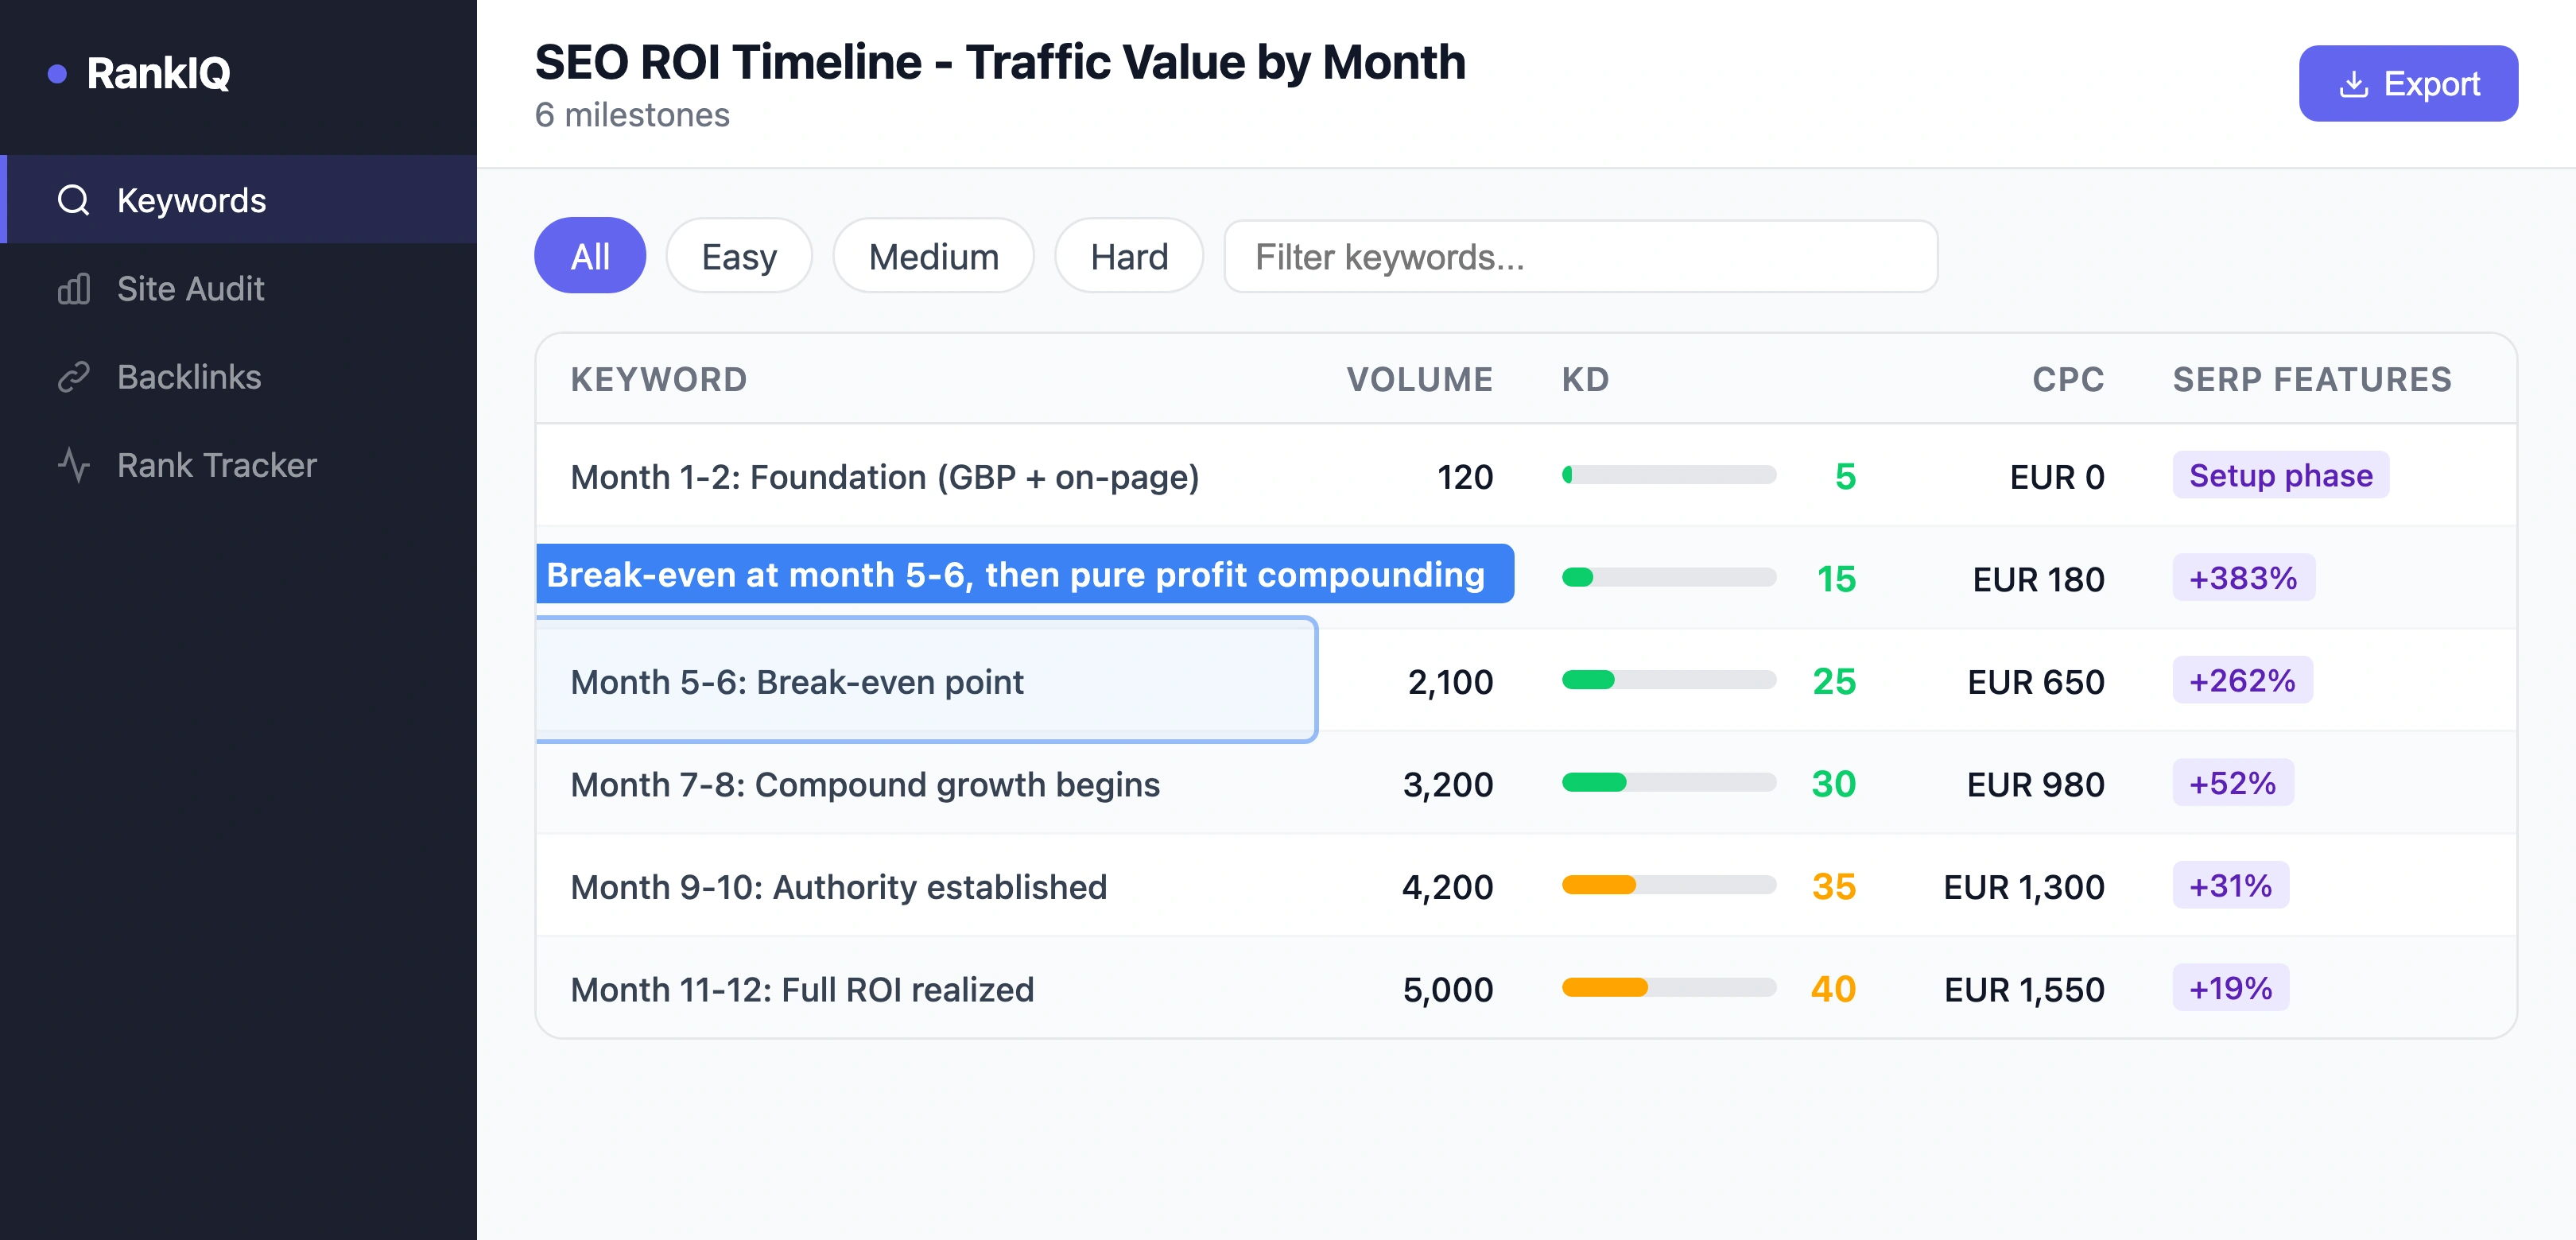Enable the Easy difficulty filter
The width and height of the screenshot is (2576, 1240).
738,256
